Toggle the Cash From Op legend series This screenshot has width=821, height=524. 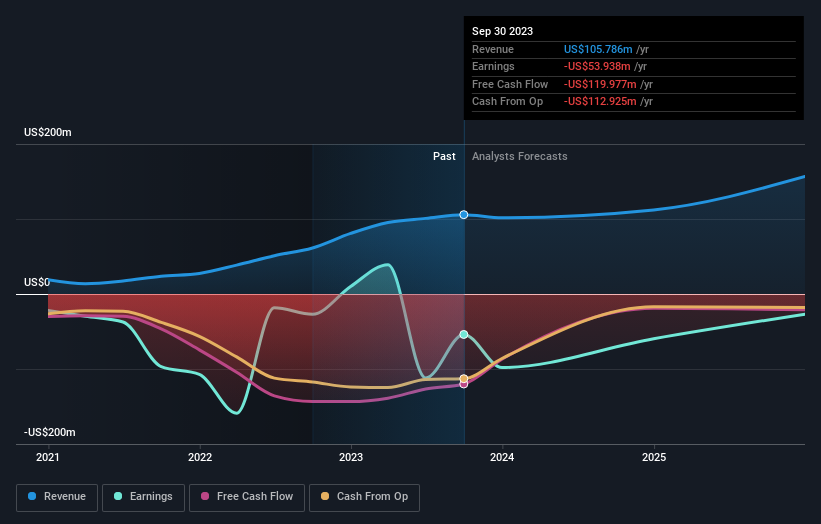pyautogui.click(x=364, y=497)
